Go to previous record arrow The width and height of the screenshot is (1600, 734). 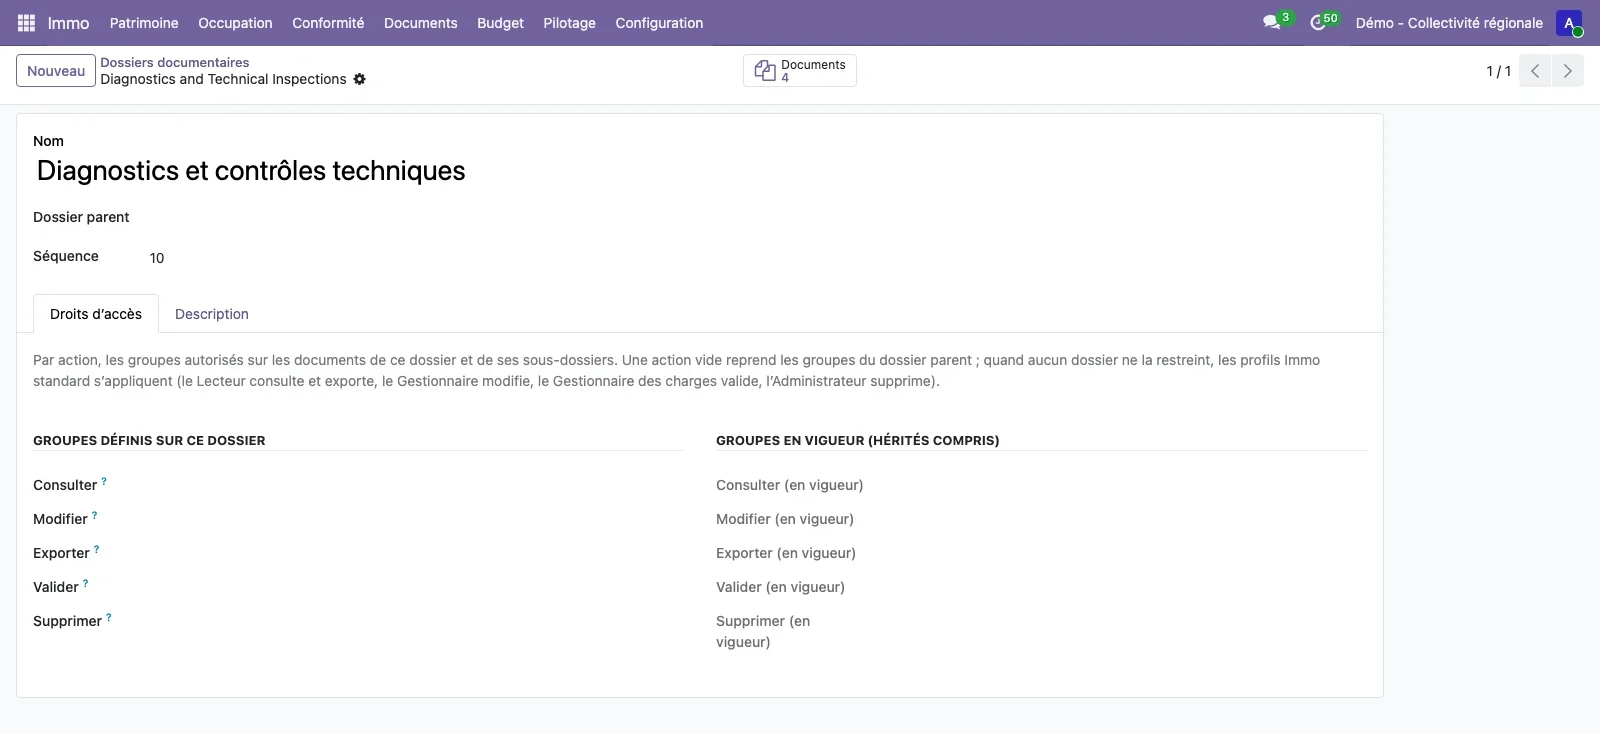click(1535, 71)
